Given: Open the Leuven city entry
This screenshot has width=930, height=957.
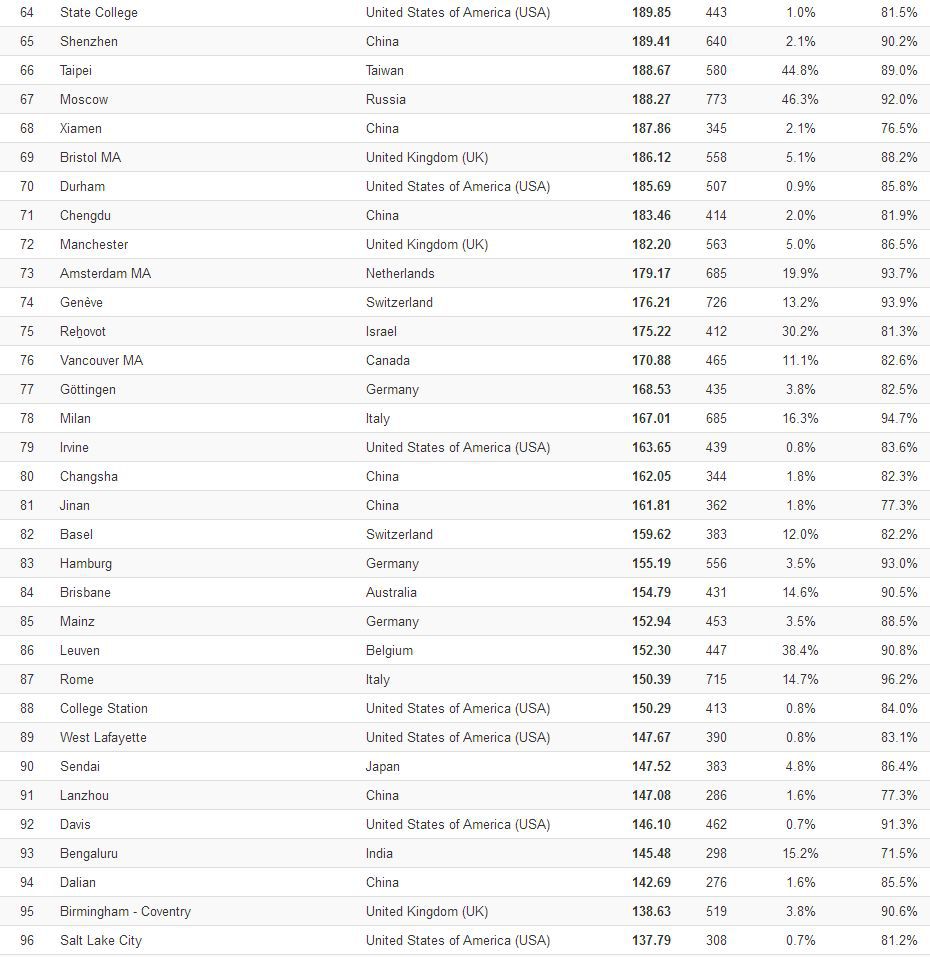Looking at the screenshot, I should click(79, 651).
